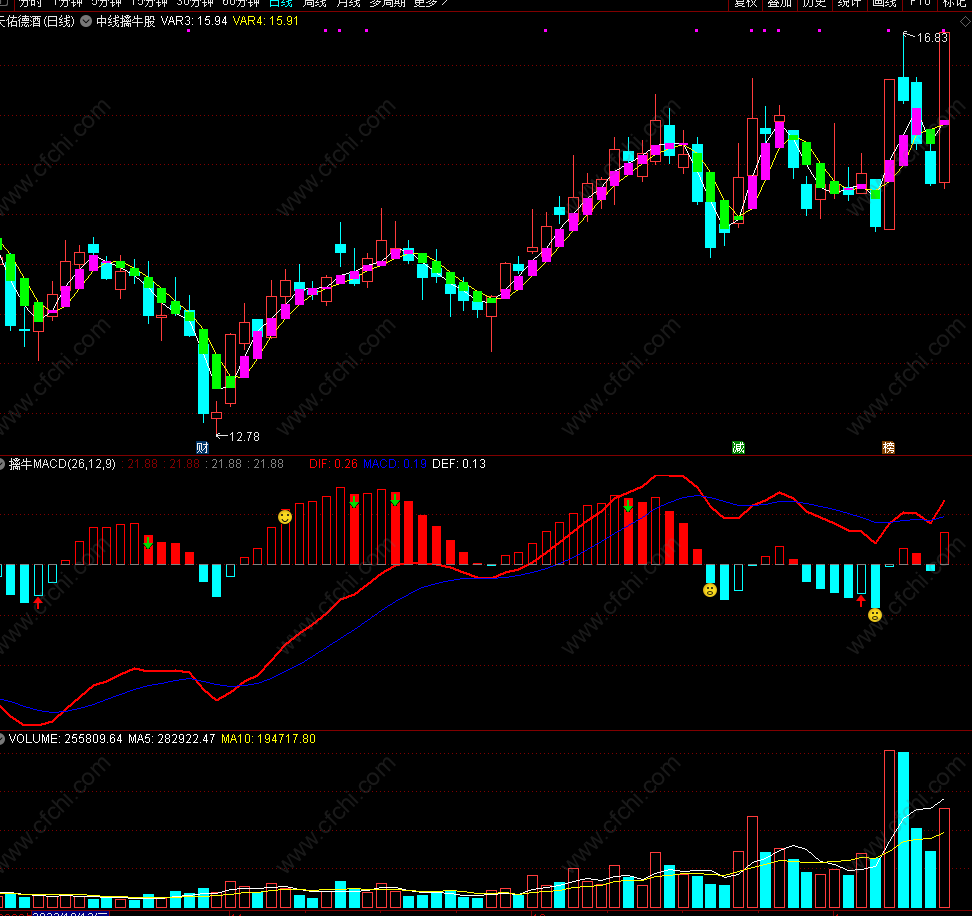Click the 统计 button
972x916 pixels.
[x=849, y=3]
